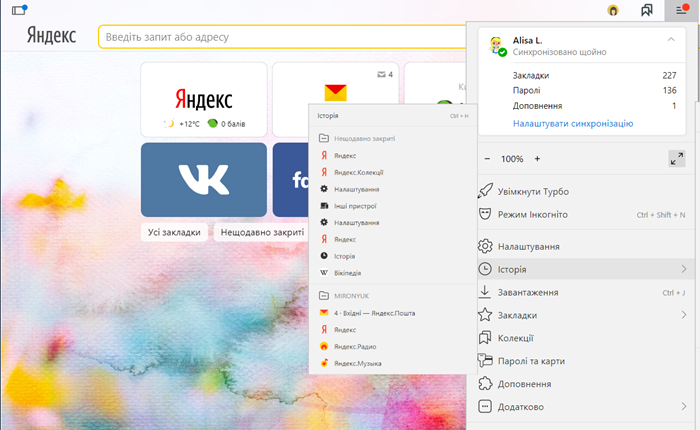Image resolution: width=700 pixels, height=430 pixels.
Task: Toggle fullscreen mode icon
Action: coord(677,159)
